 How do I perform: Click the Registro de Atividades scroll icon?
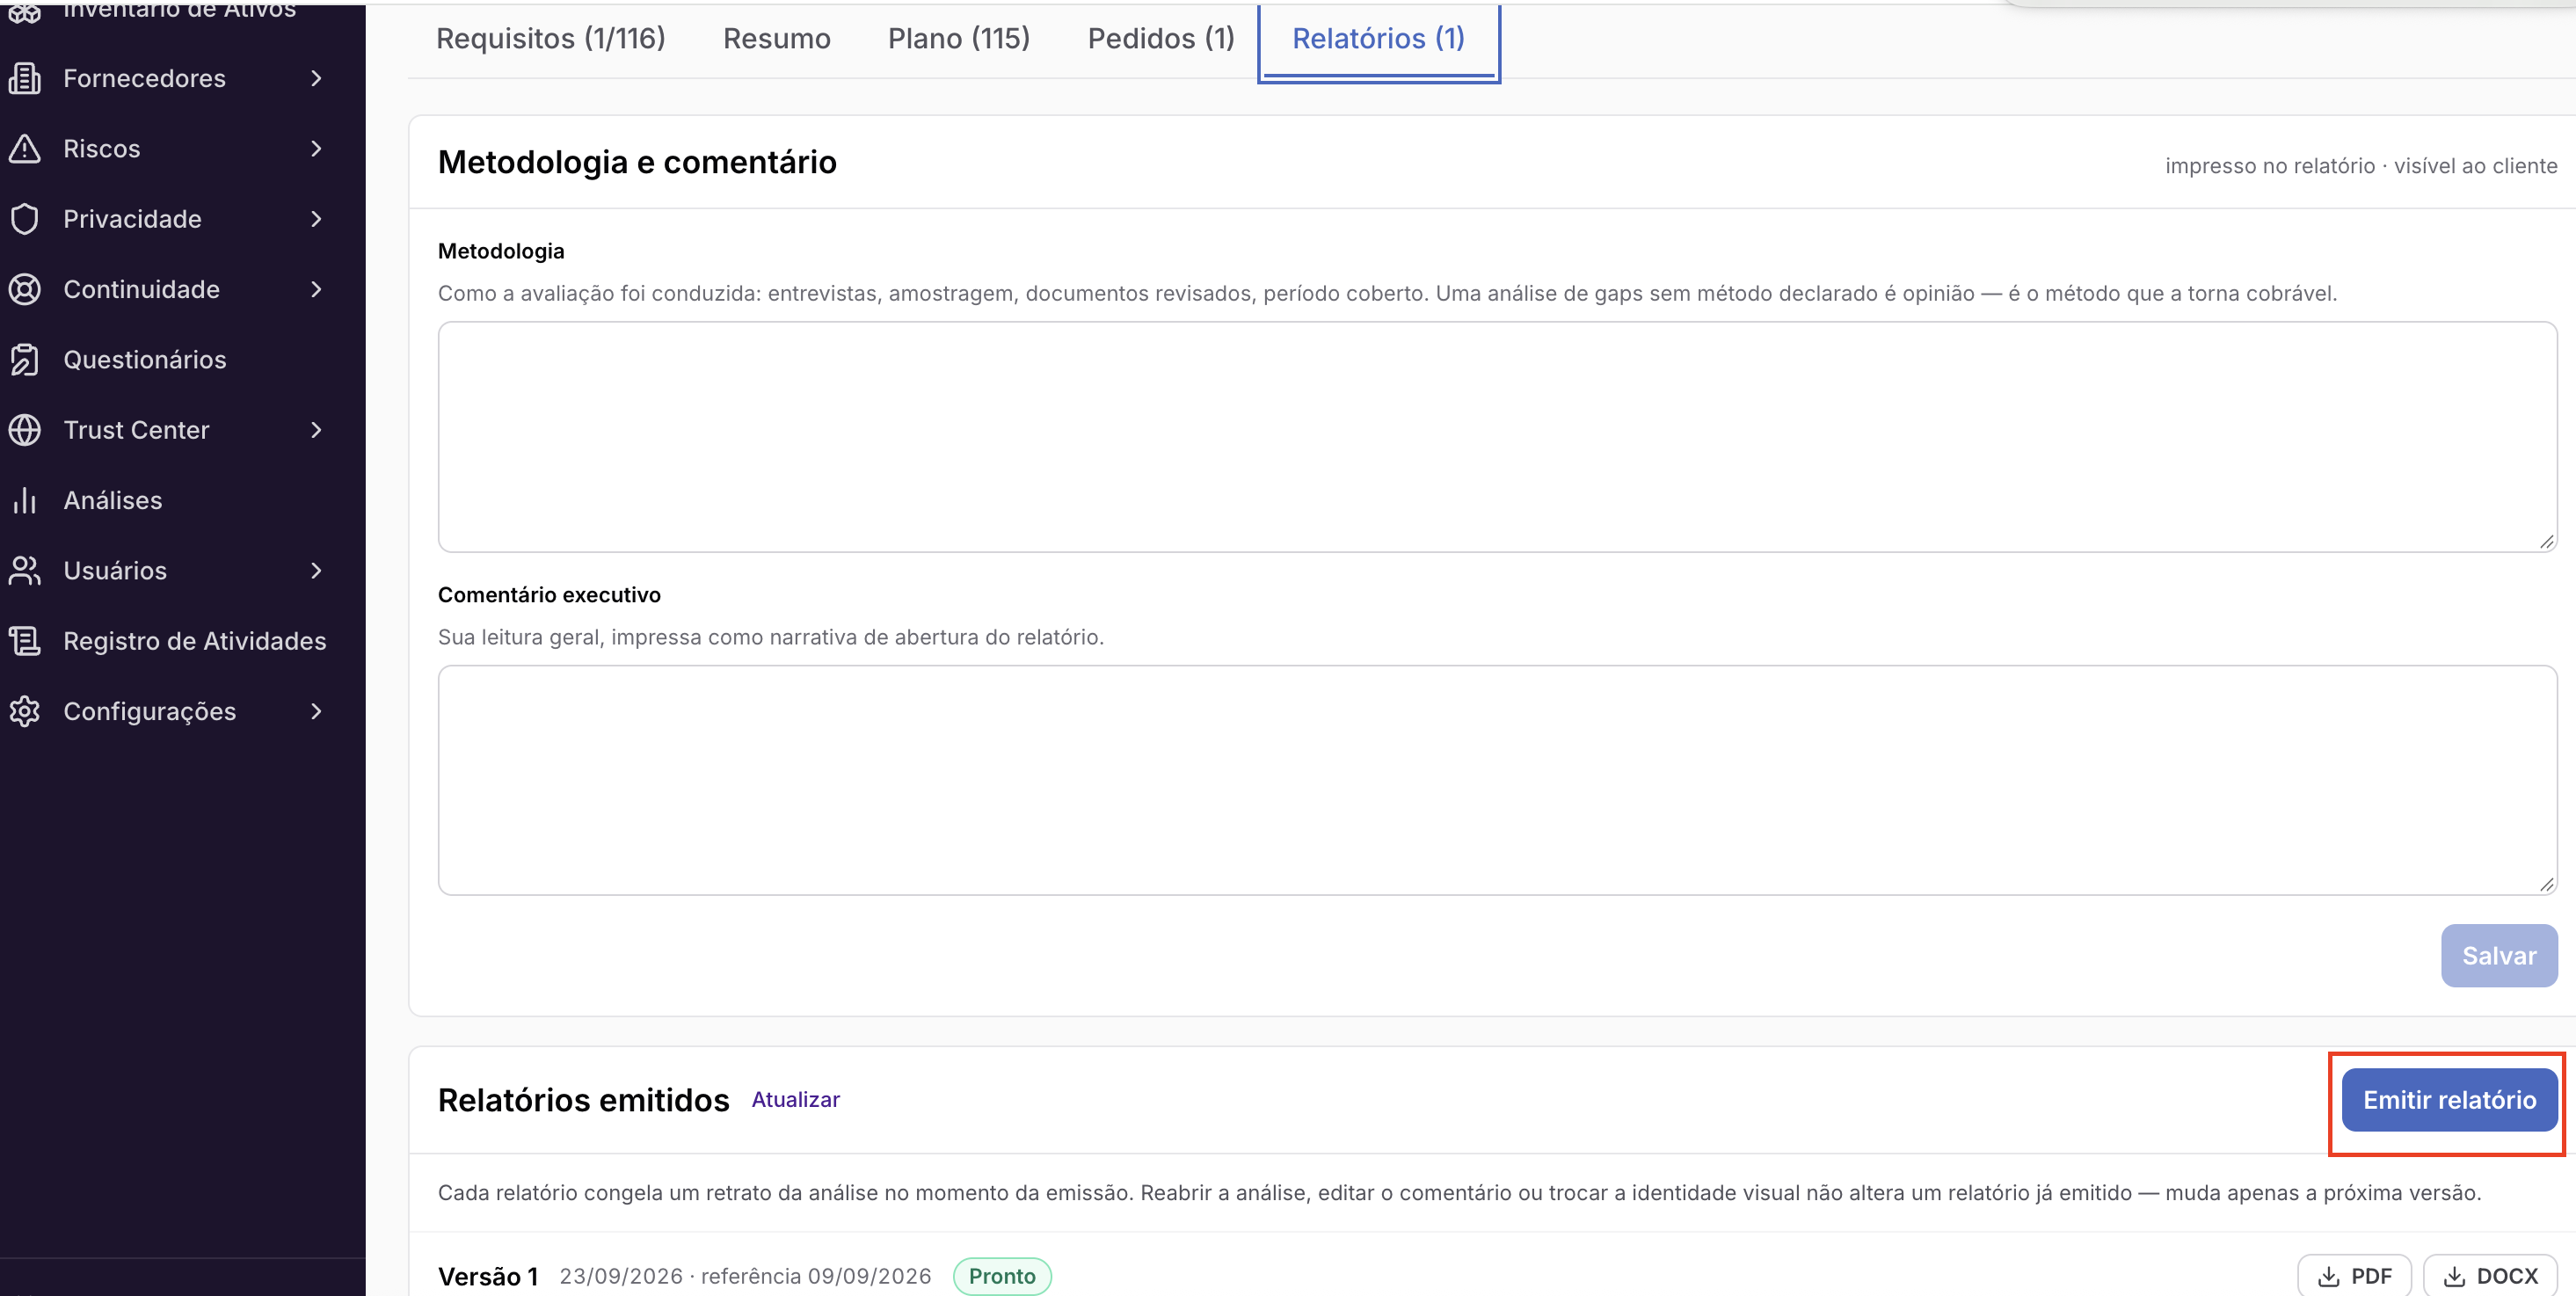tap(25, 640)
